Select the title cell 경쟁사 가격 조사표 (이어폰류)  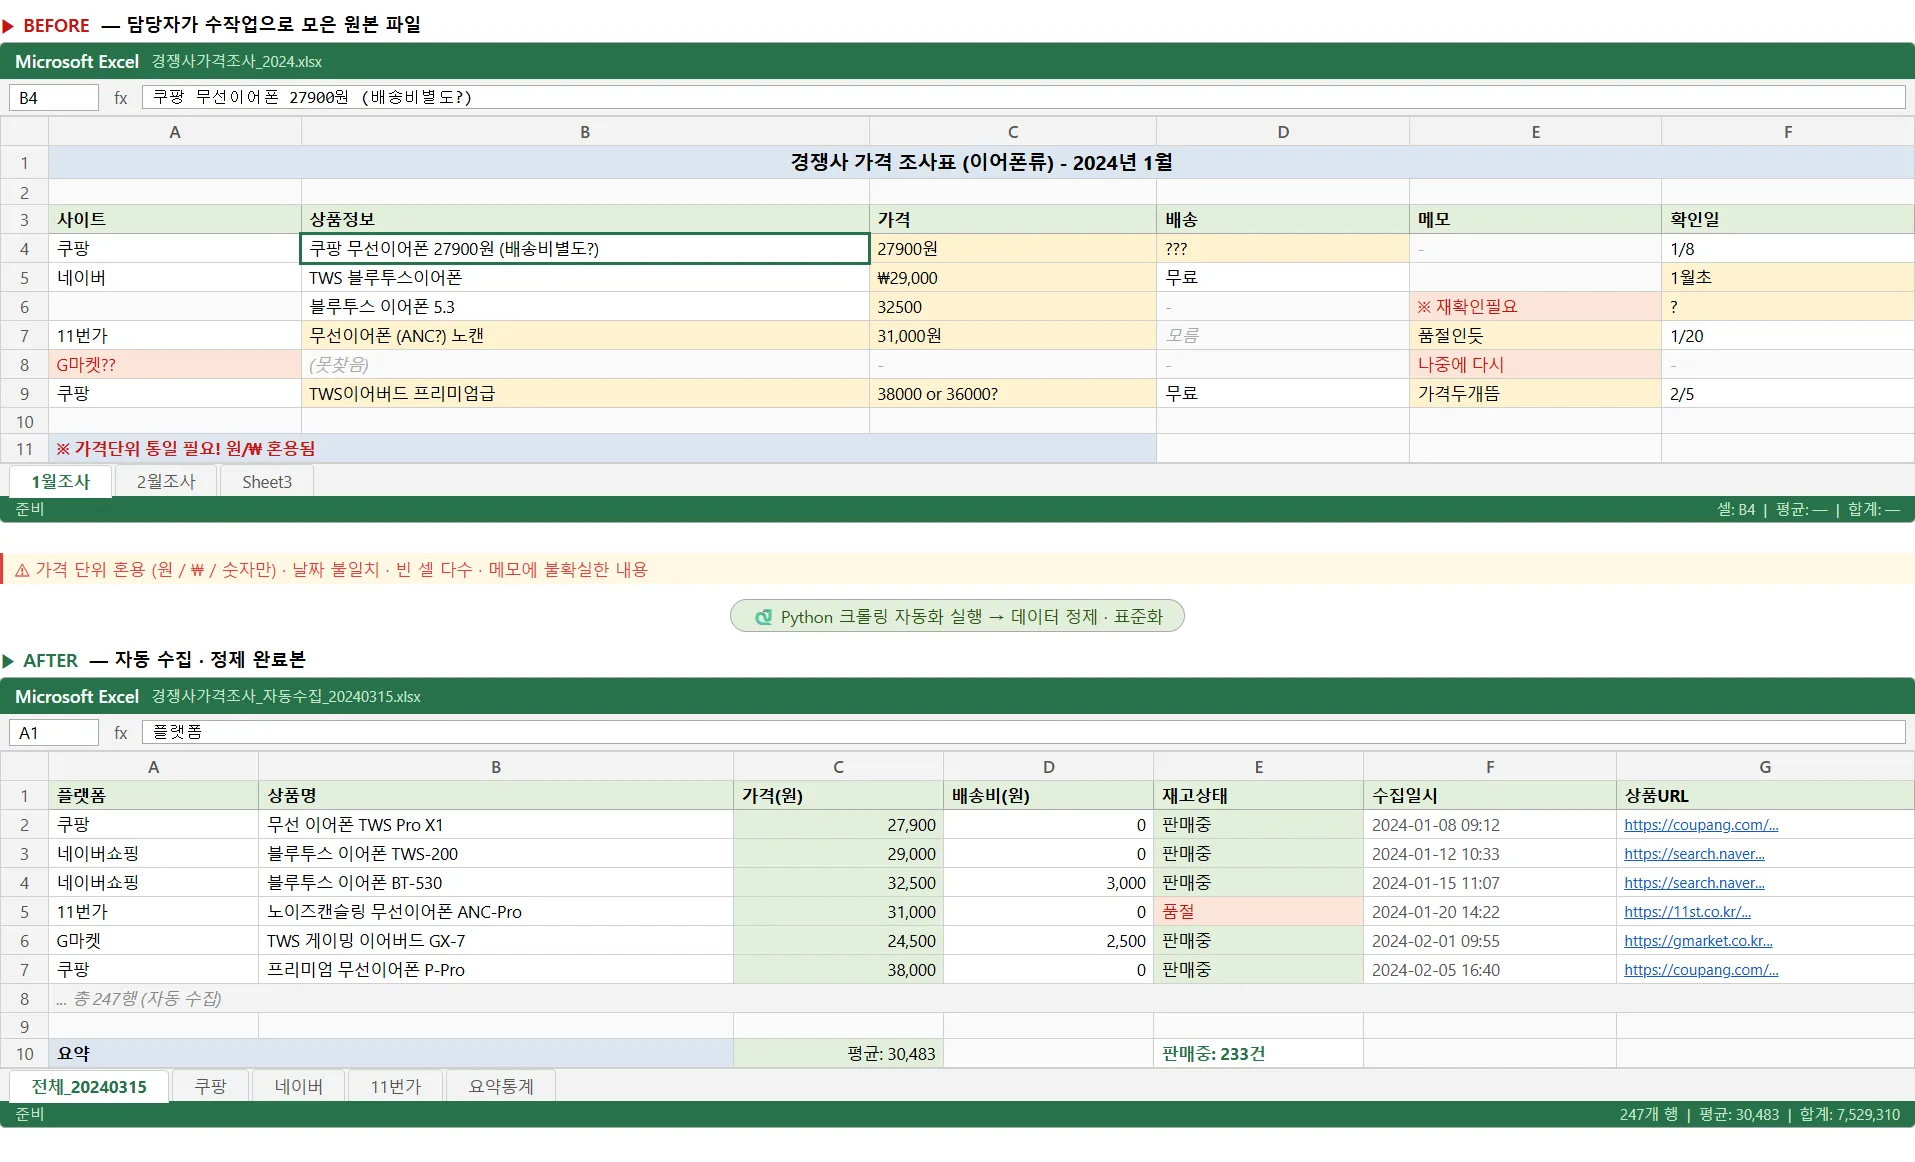(x=981, y=162)
